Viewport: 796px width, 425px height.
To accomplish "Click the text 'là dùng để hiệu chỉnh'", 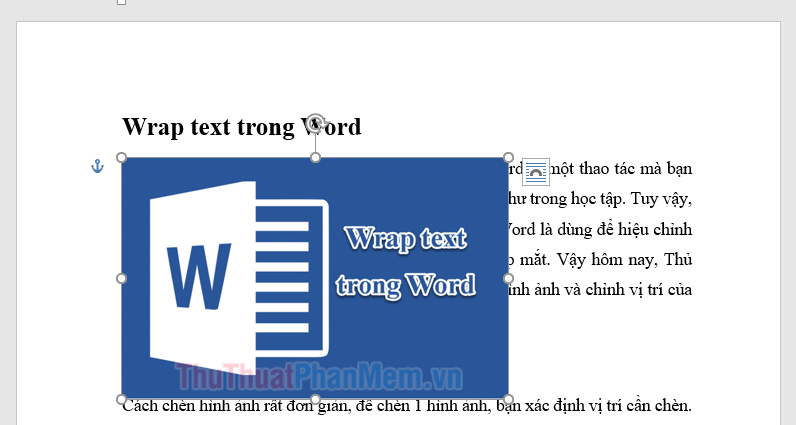I will [616, 230].
